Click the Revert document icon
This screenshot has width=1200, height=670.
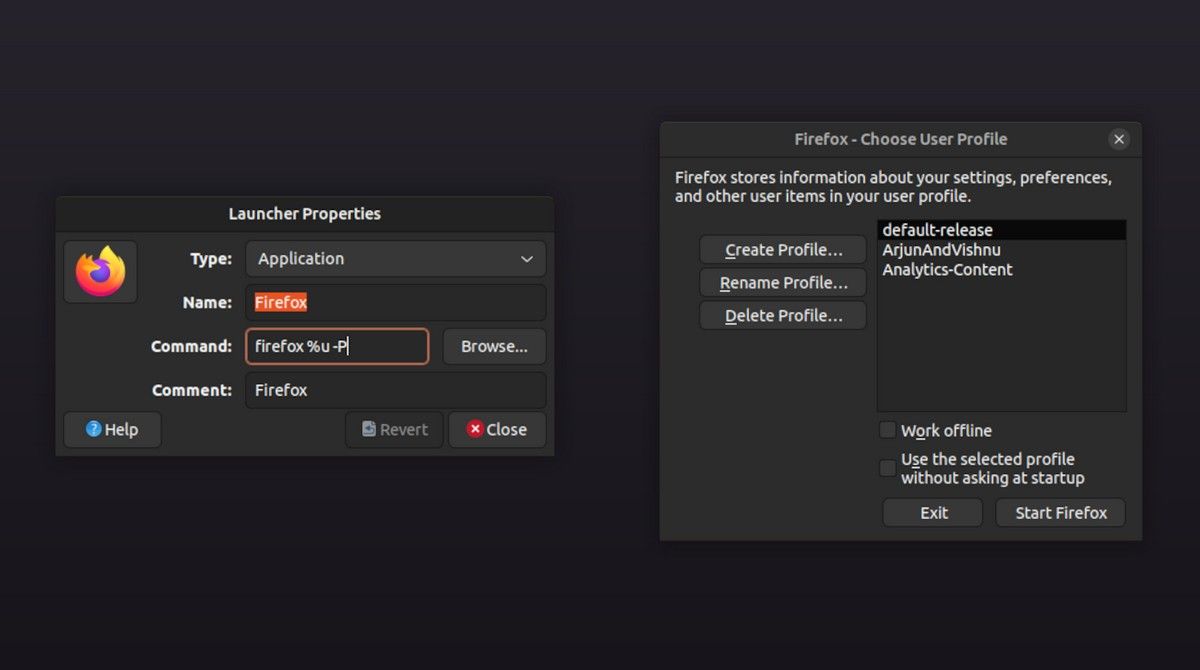click(369, 429)
